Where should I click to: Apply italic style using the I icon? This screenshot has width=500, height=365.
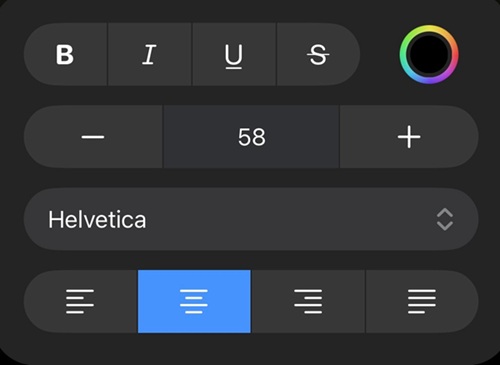click(150, 54)
